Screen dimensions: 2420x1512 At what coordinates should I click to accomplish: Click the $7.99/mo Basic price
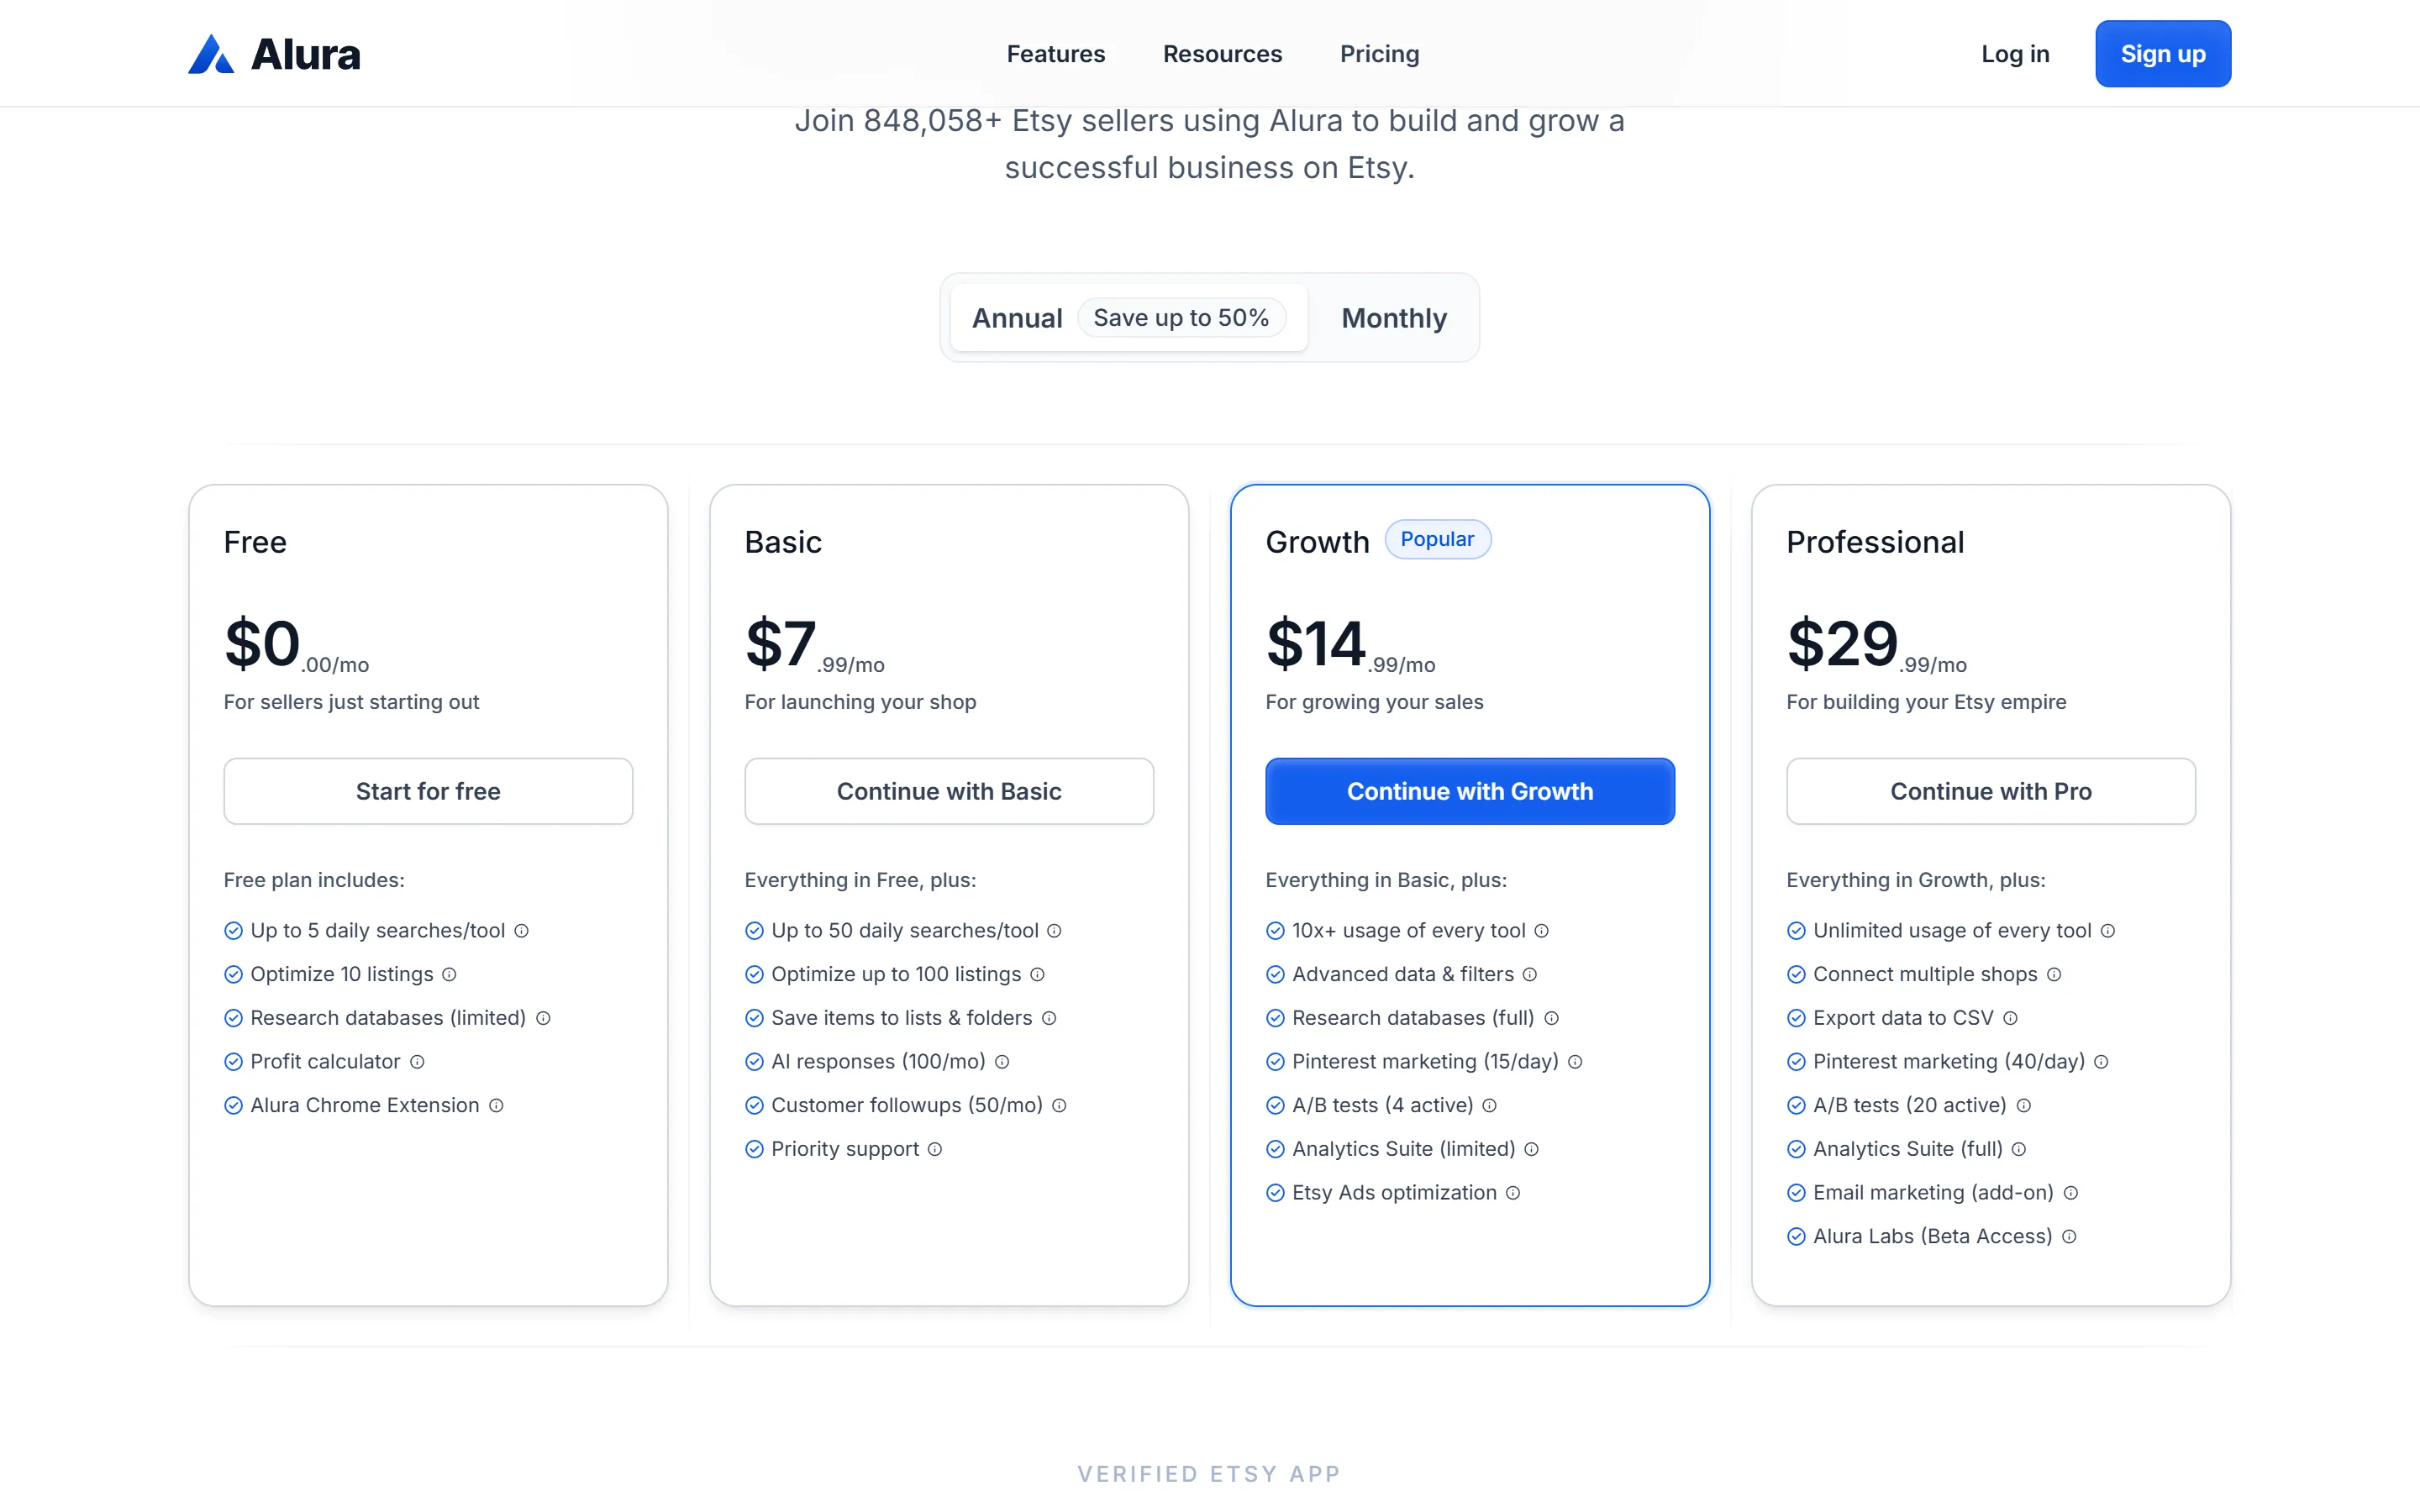[814, 645]
